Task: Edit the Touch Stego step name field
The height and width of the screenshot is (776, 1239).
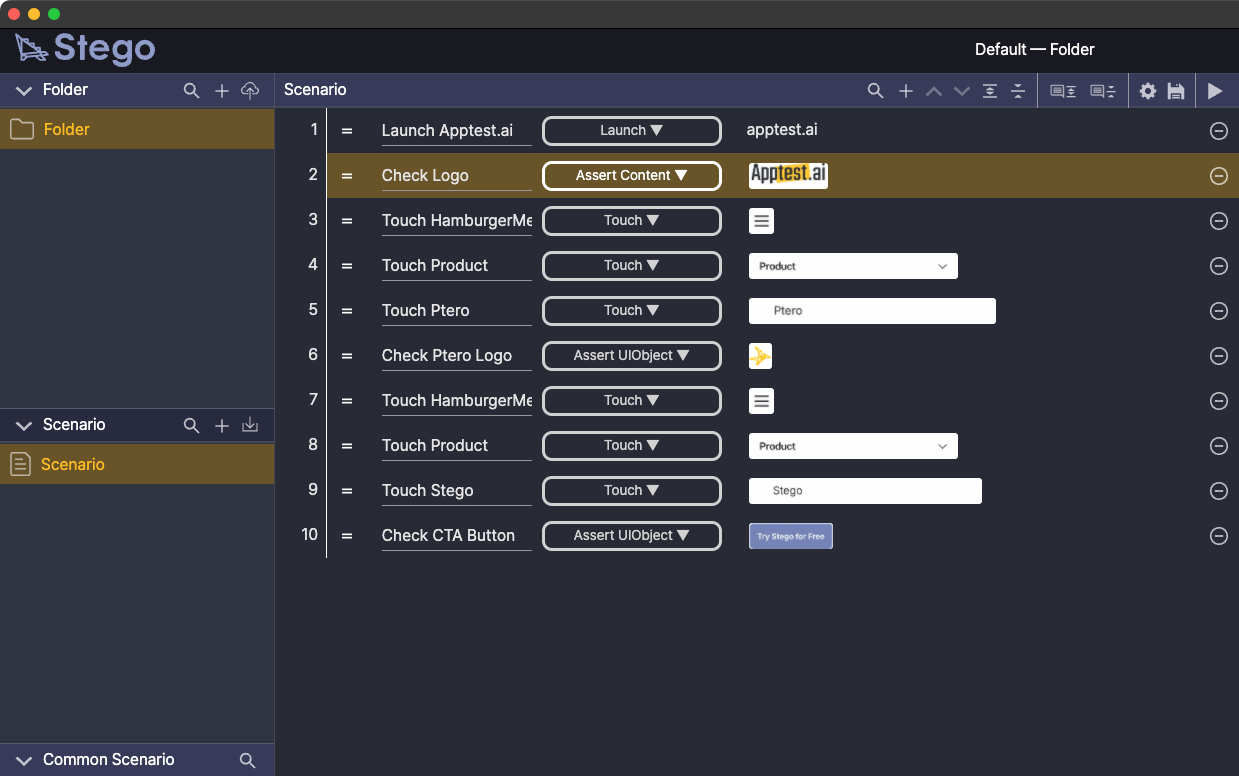Action: 455,491
